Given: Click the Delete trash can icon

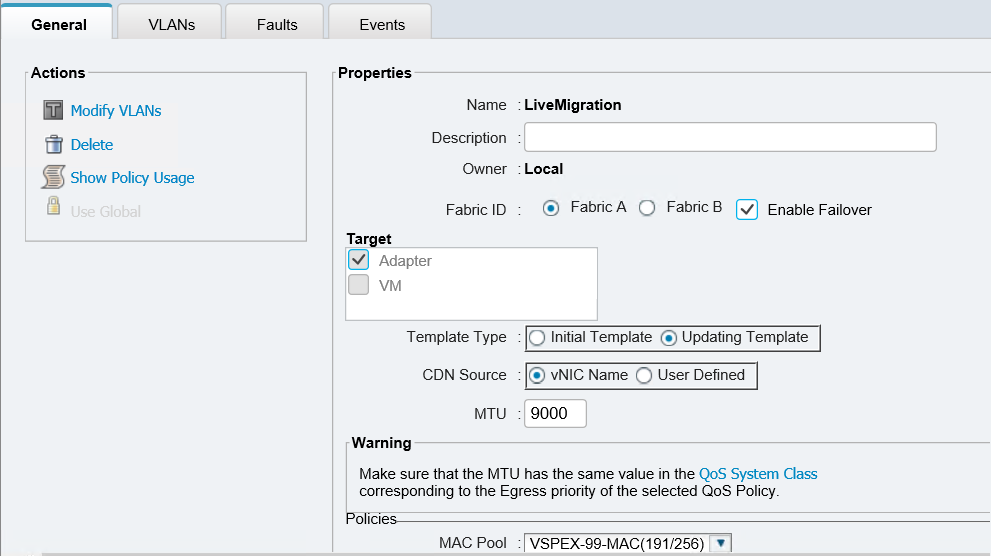Looking at the screenshot, I should pyautogui.click(x=54, y=144).
